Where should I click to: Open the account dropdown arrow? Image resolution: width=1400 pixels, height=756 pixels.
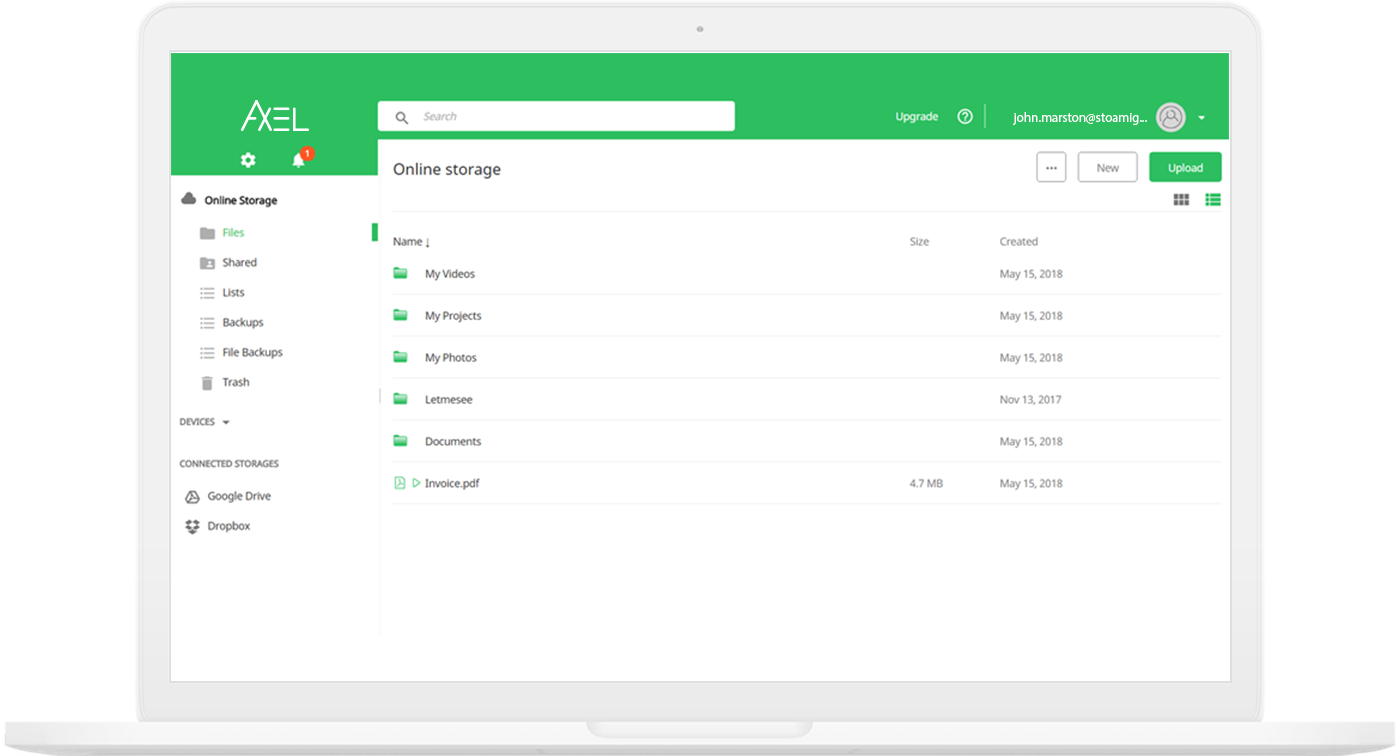[x=1201, y=118]
